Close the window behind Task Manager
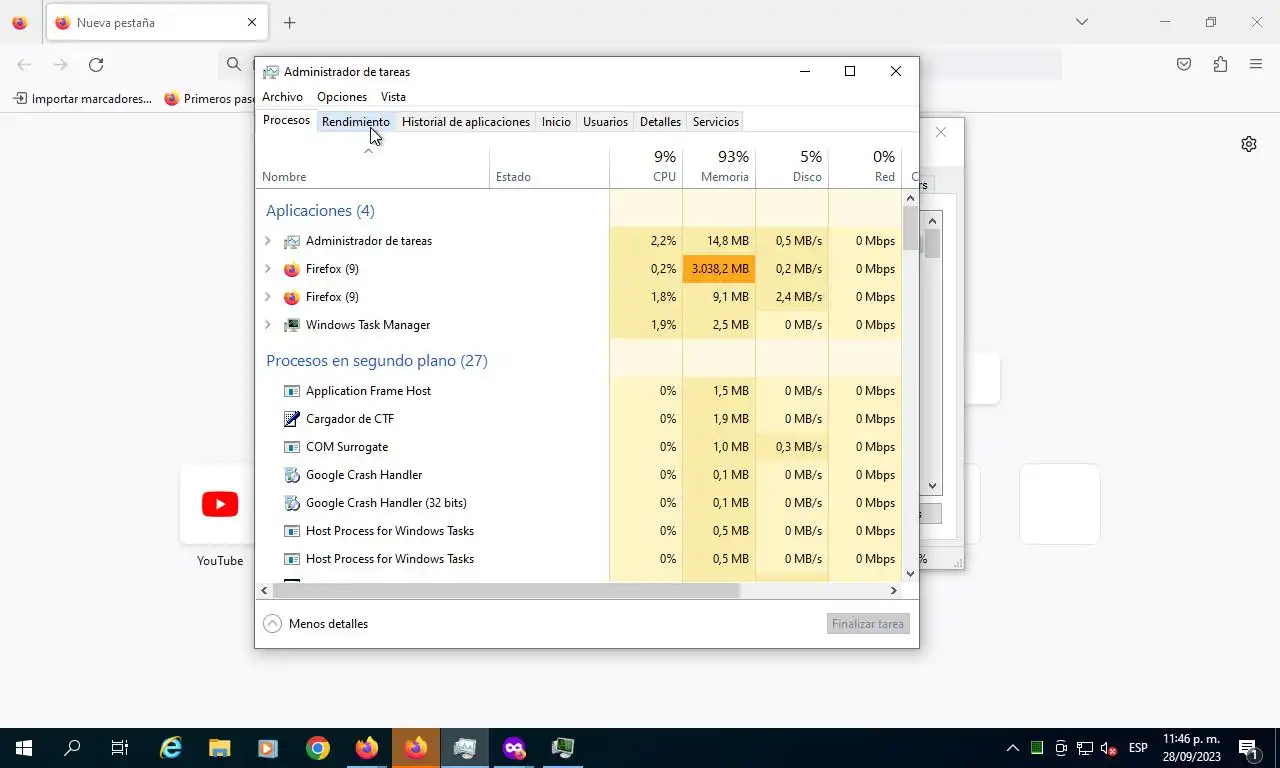 coord(940,132)
